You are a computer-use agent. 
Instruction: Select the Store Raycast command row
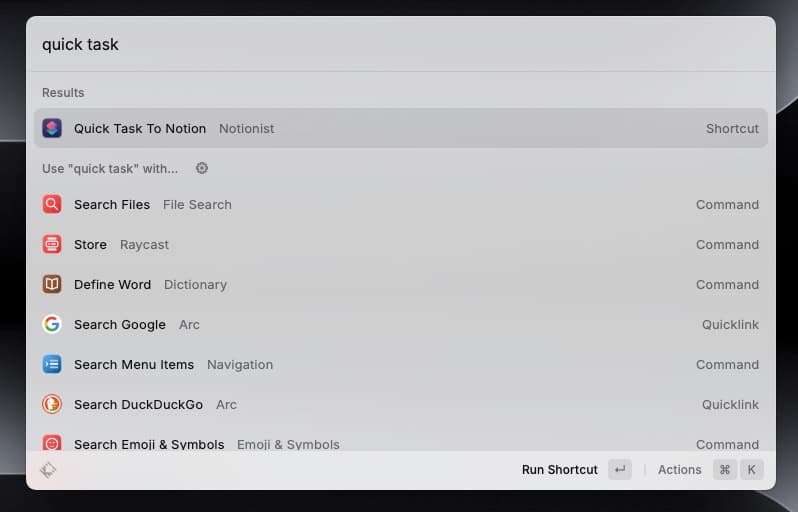401,244
